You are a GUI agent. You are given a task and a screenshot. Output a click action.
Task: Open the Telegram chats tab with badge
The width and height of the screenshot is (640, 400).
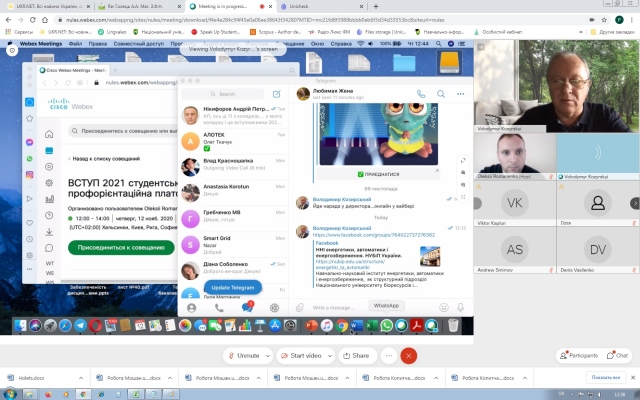tap(247, 307)
